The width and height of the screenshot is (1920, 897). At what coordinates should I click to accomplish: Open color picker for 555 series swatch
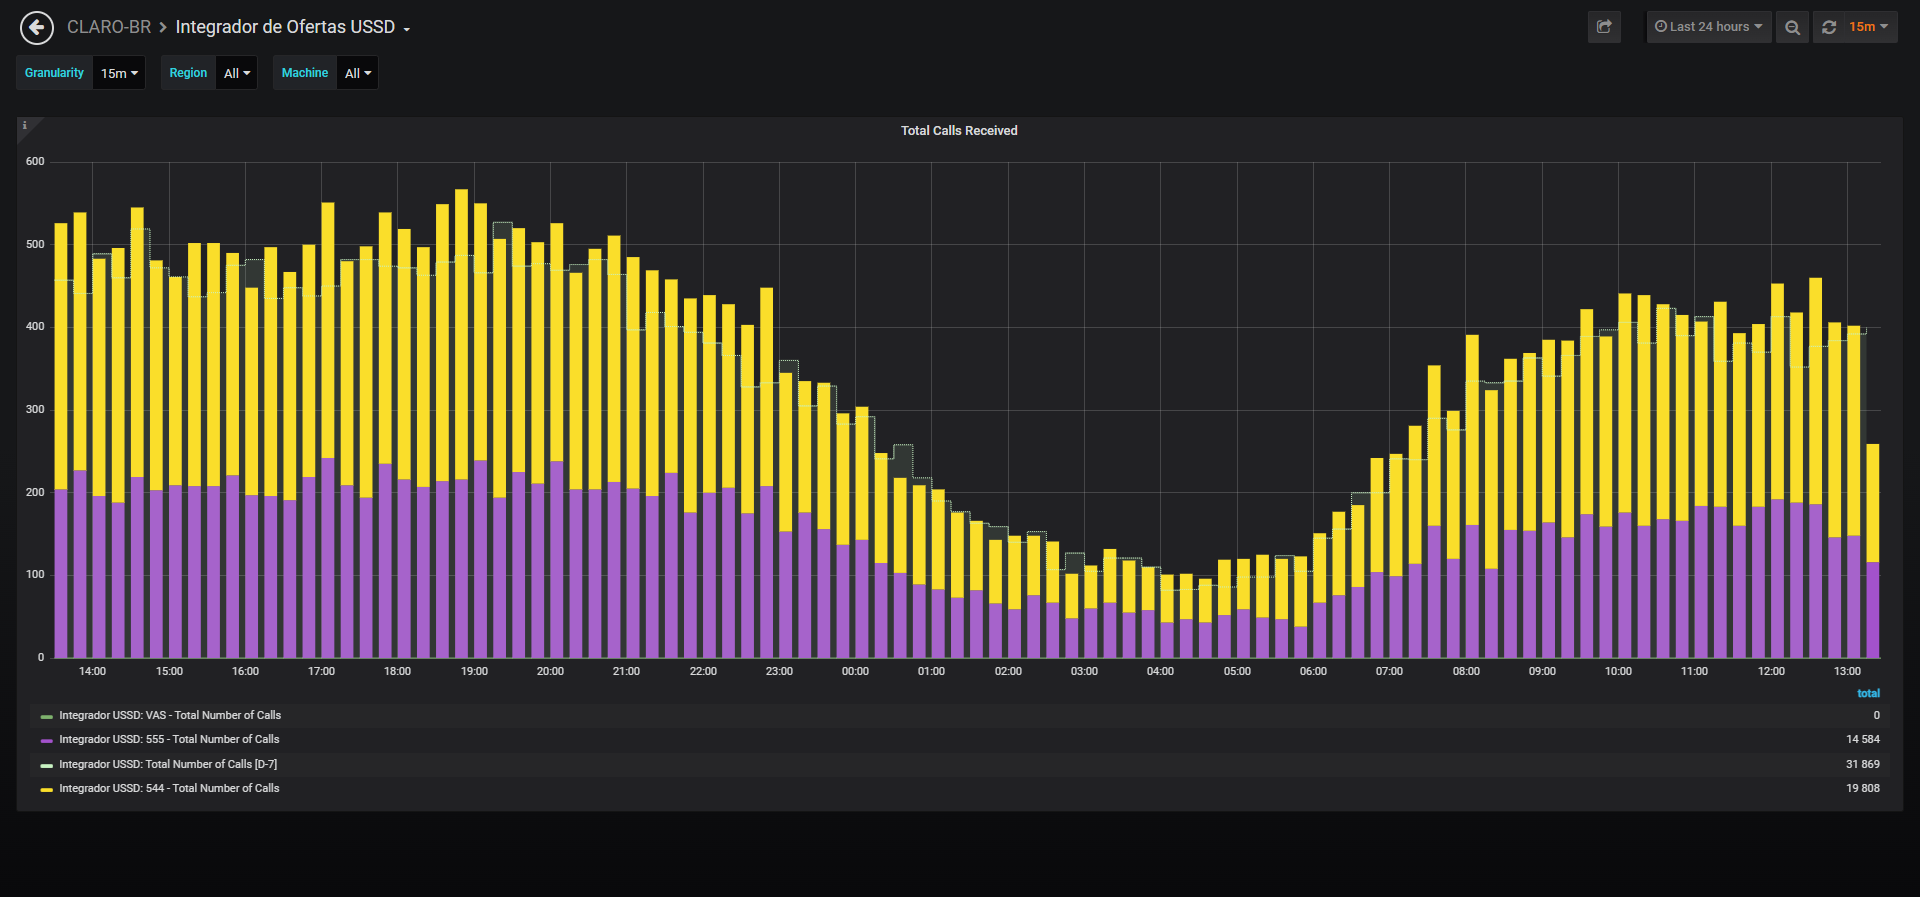(47, 741)
